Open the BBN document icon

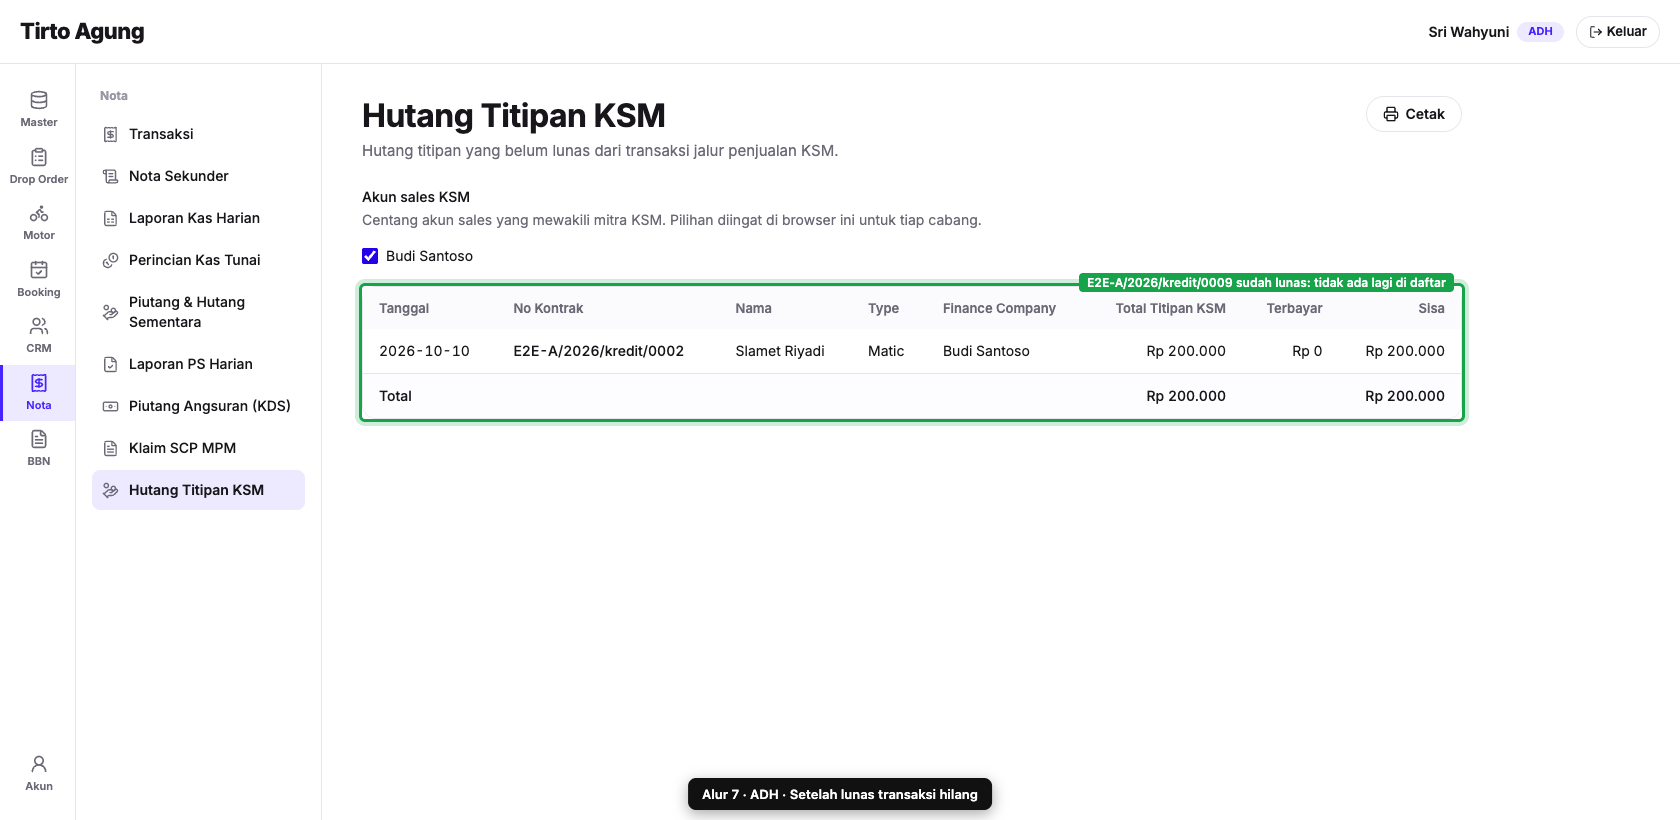click(39, 439)
